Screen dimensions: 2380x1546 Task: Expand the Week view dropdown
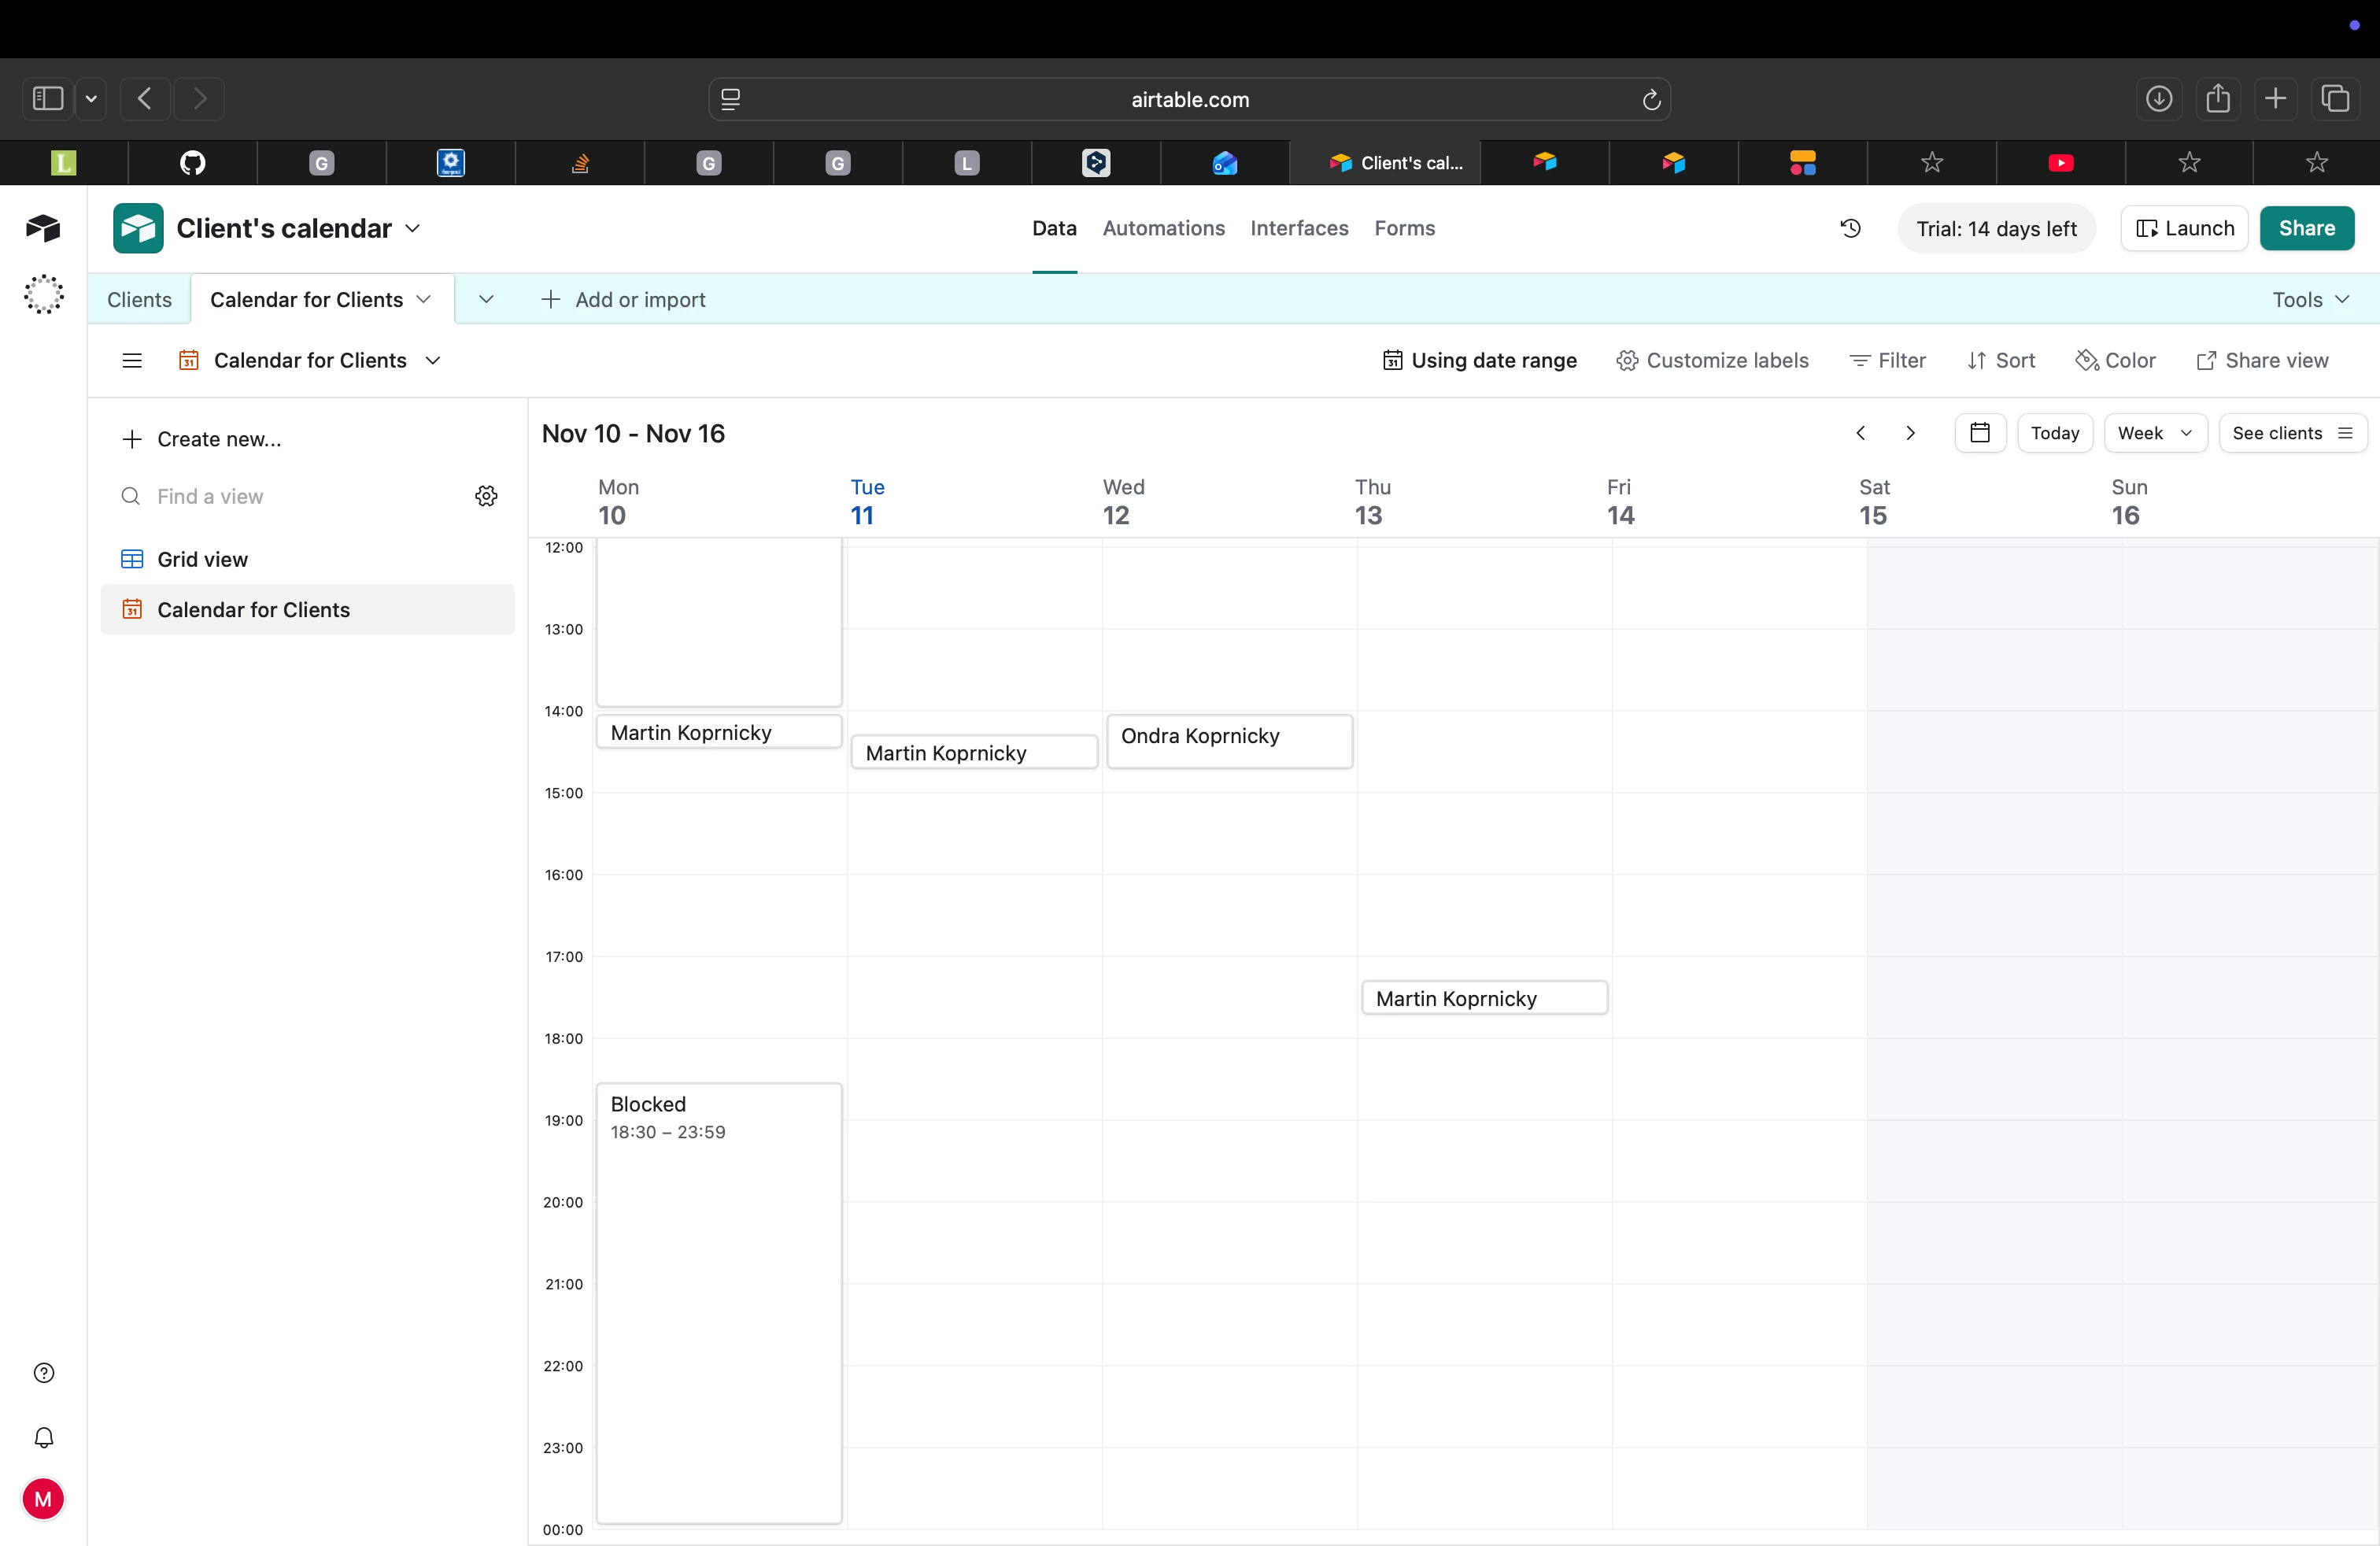2154,433
